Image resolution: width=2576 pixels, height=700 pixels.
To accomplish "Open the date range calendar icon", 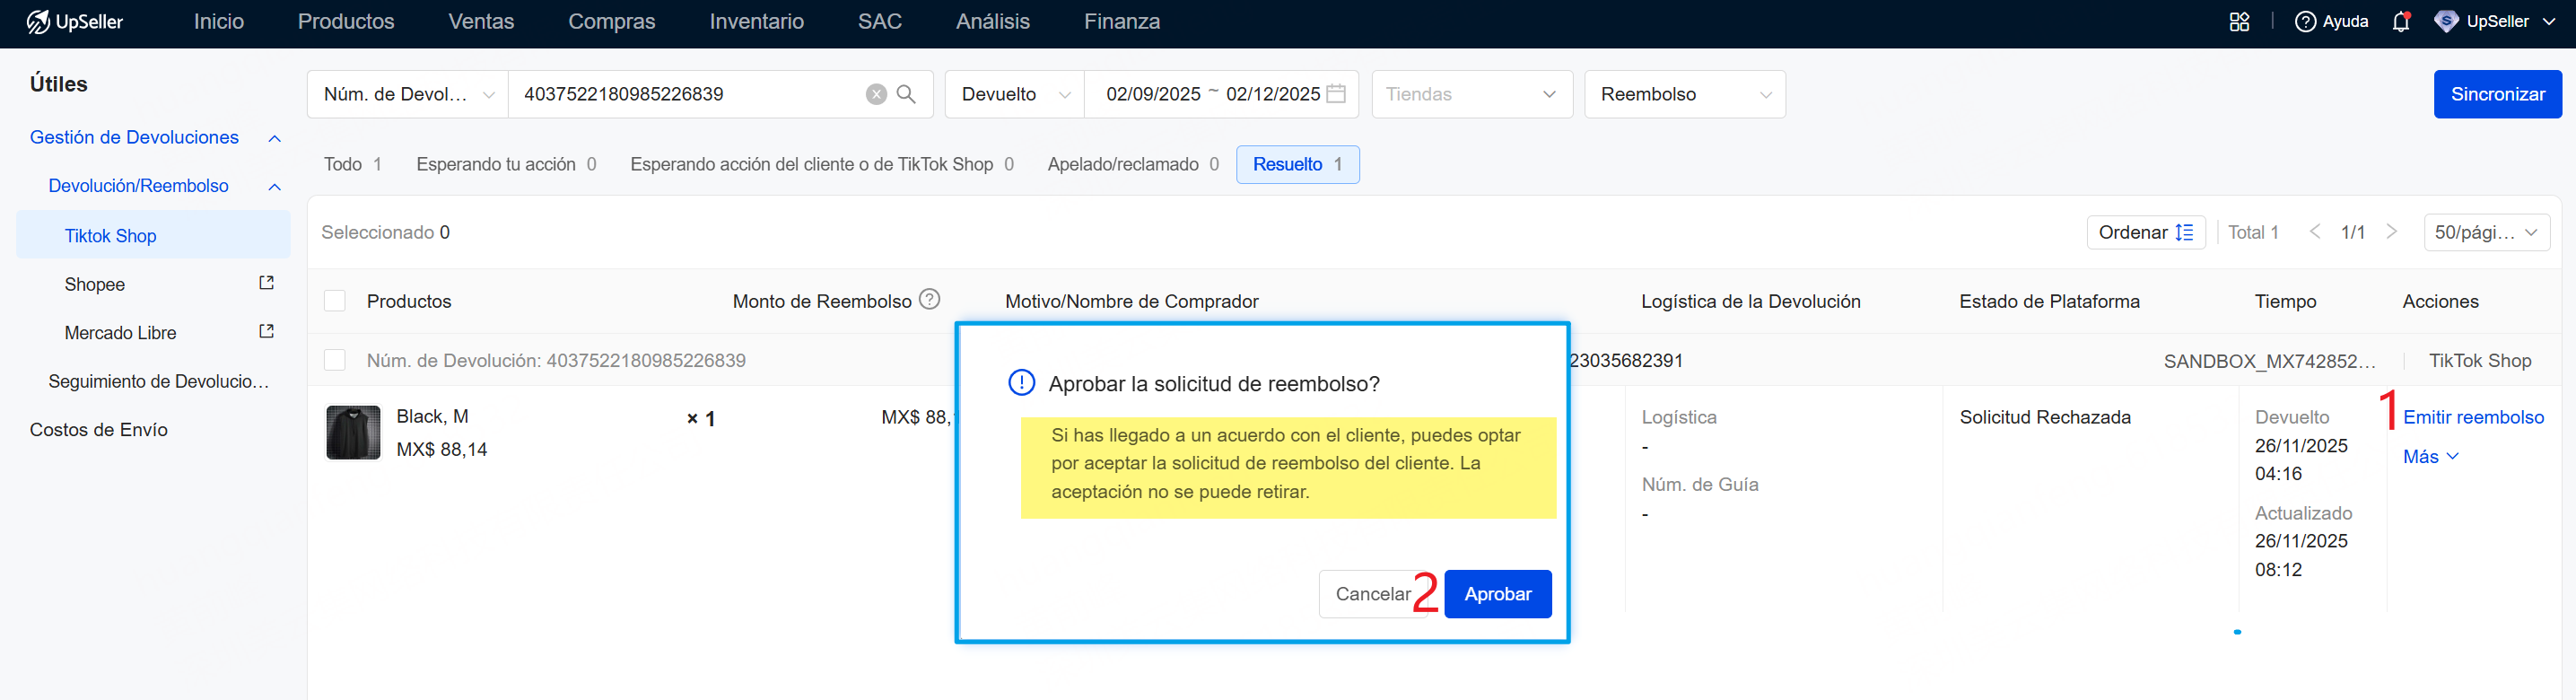I will click(1336, 94).
